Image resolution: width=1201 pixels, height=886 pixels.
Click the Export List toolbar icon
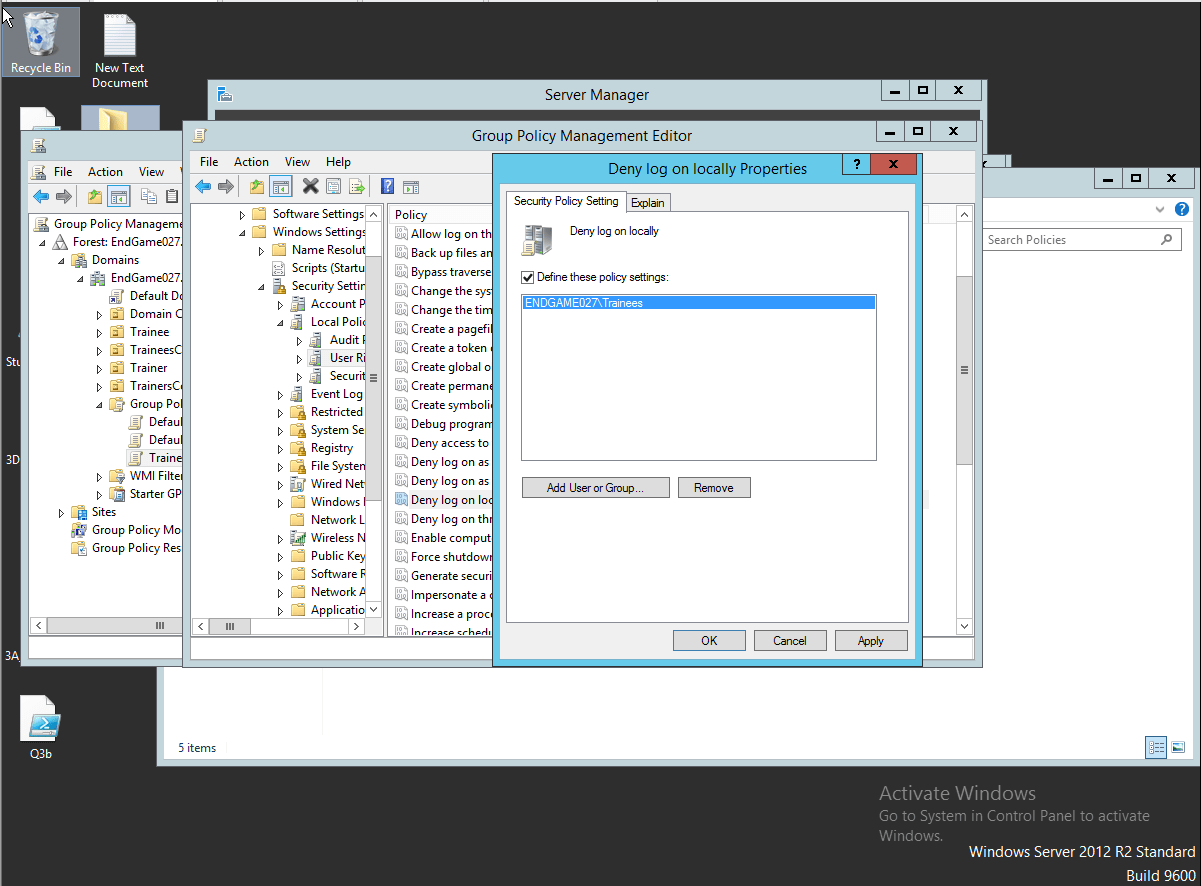pyautogui.click(x=356, y=186)
